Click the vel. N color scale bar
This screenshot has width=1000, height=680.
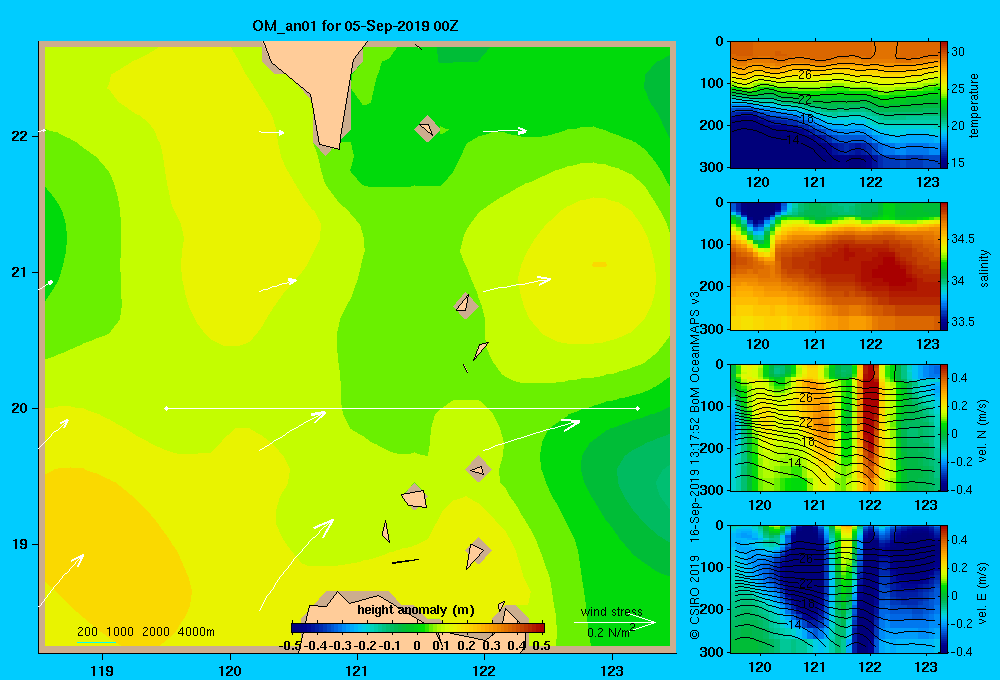coord(944,427)
